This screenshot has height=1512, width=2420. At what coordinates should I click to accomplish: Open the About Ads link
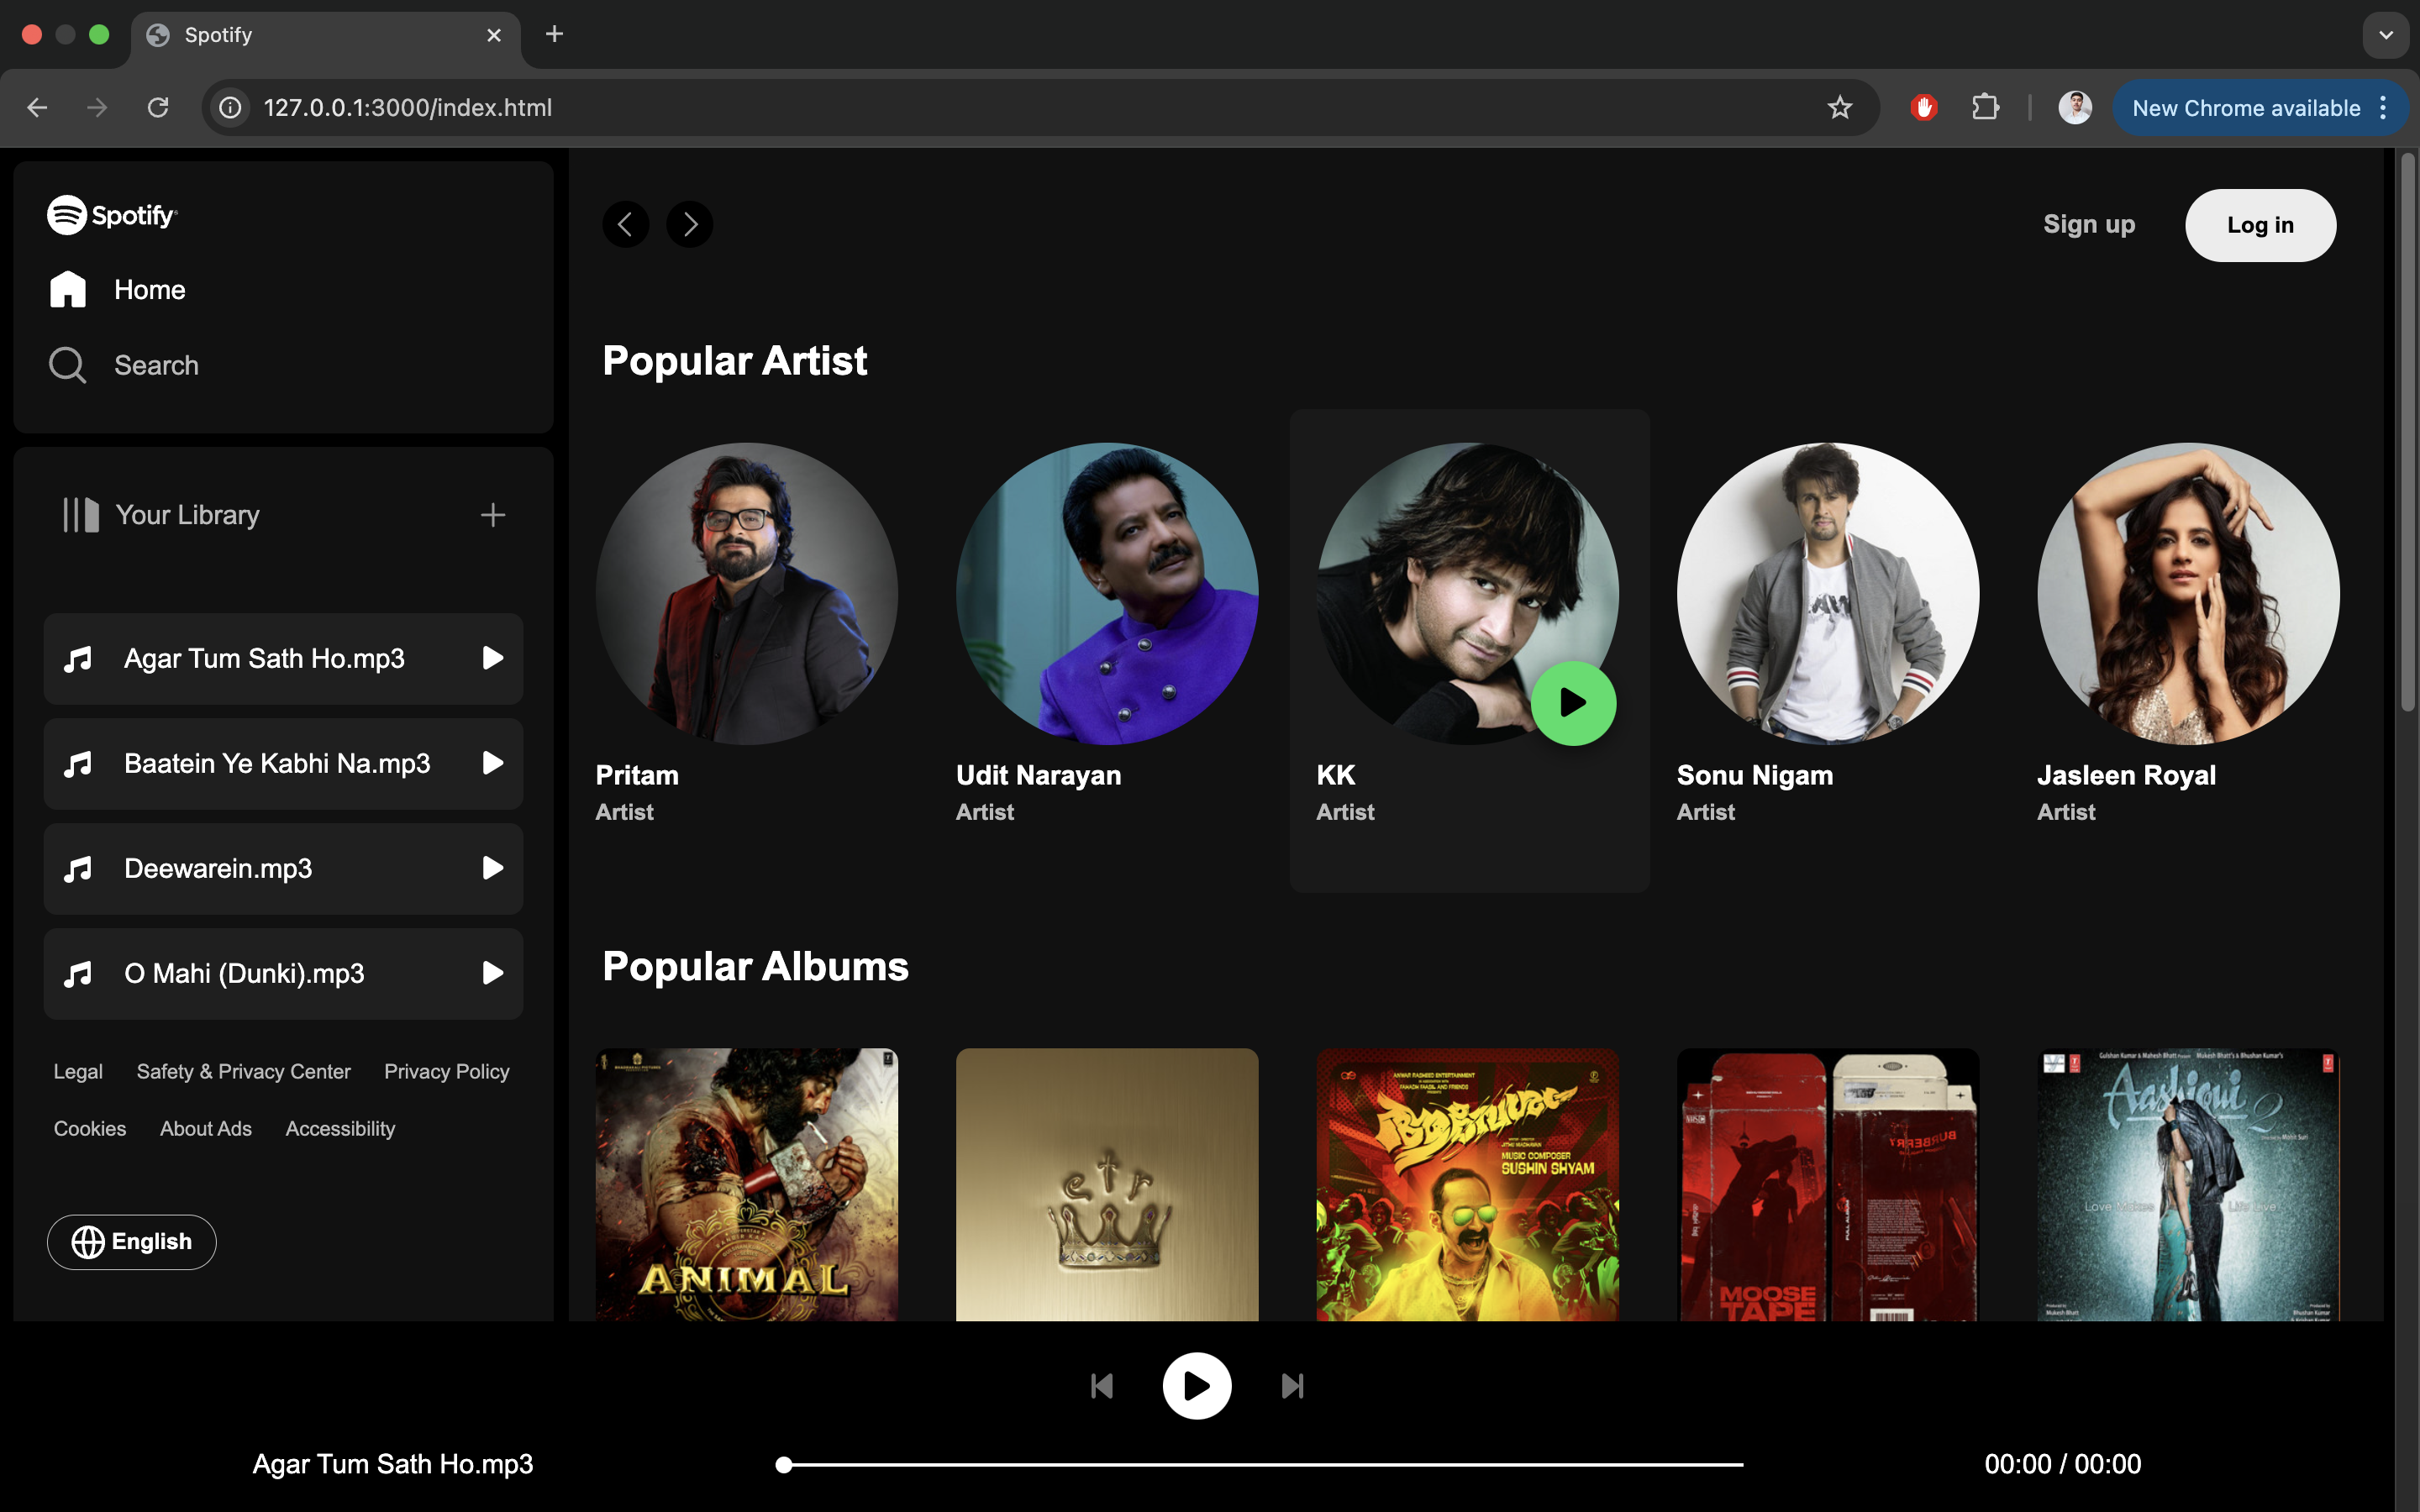click(206, 1128)
